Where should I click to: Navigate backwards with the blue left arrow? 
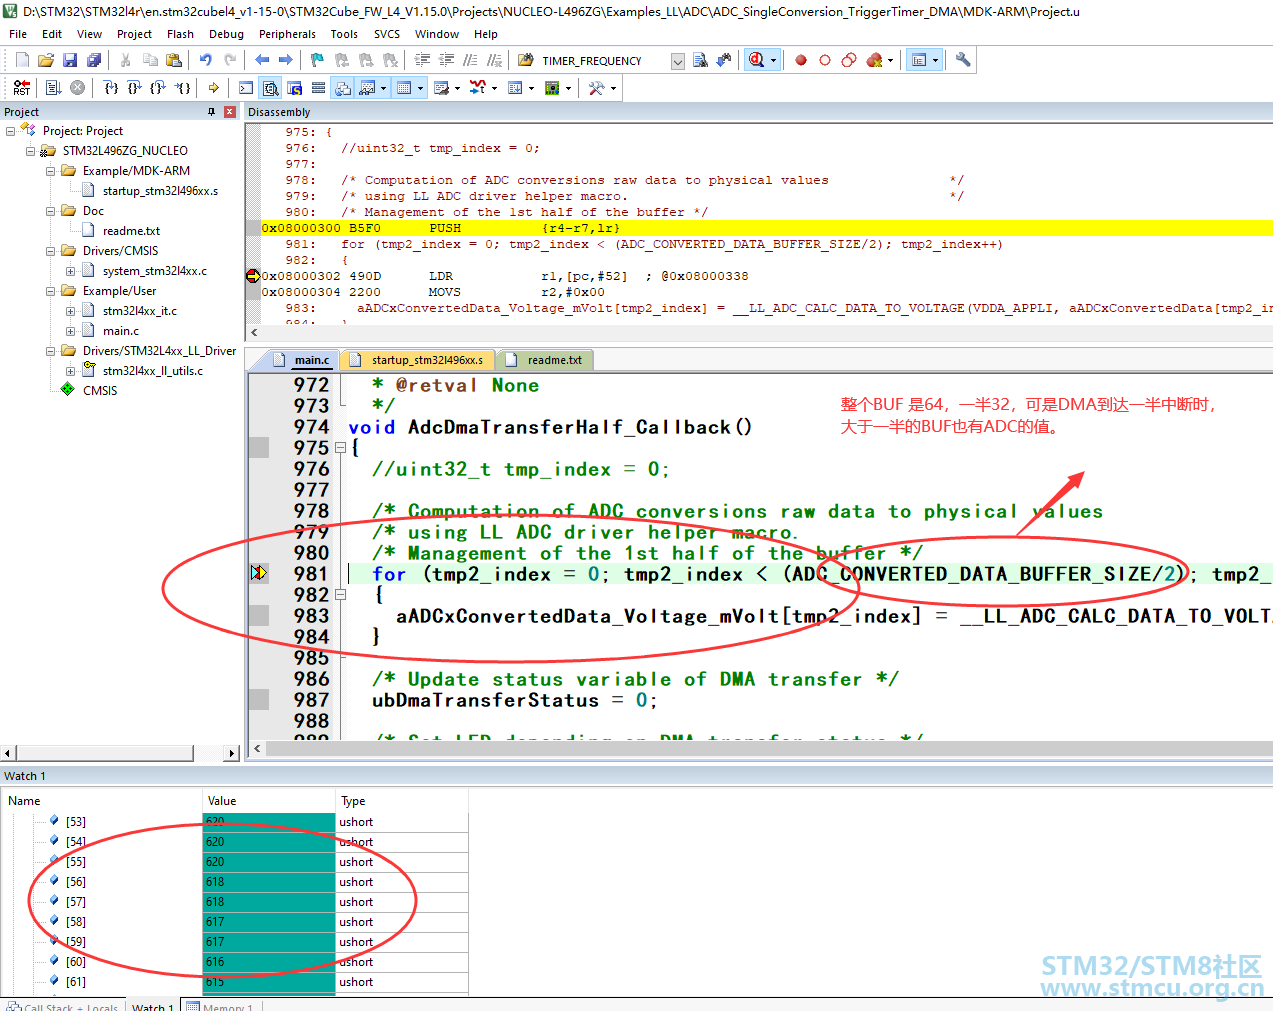coord(262,60)
